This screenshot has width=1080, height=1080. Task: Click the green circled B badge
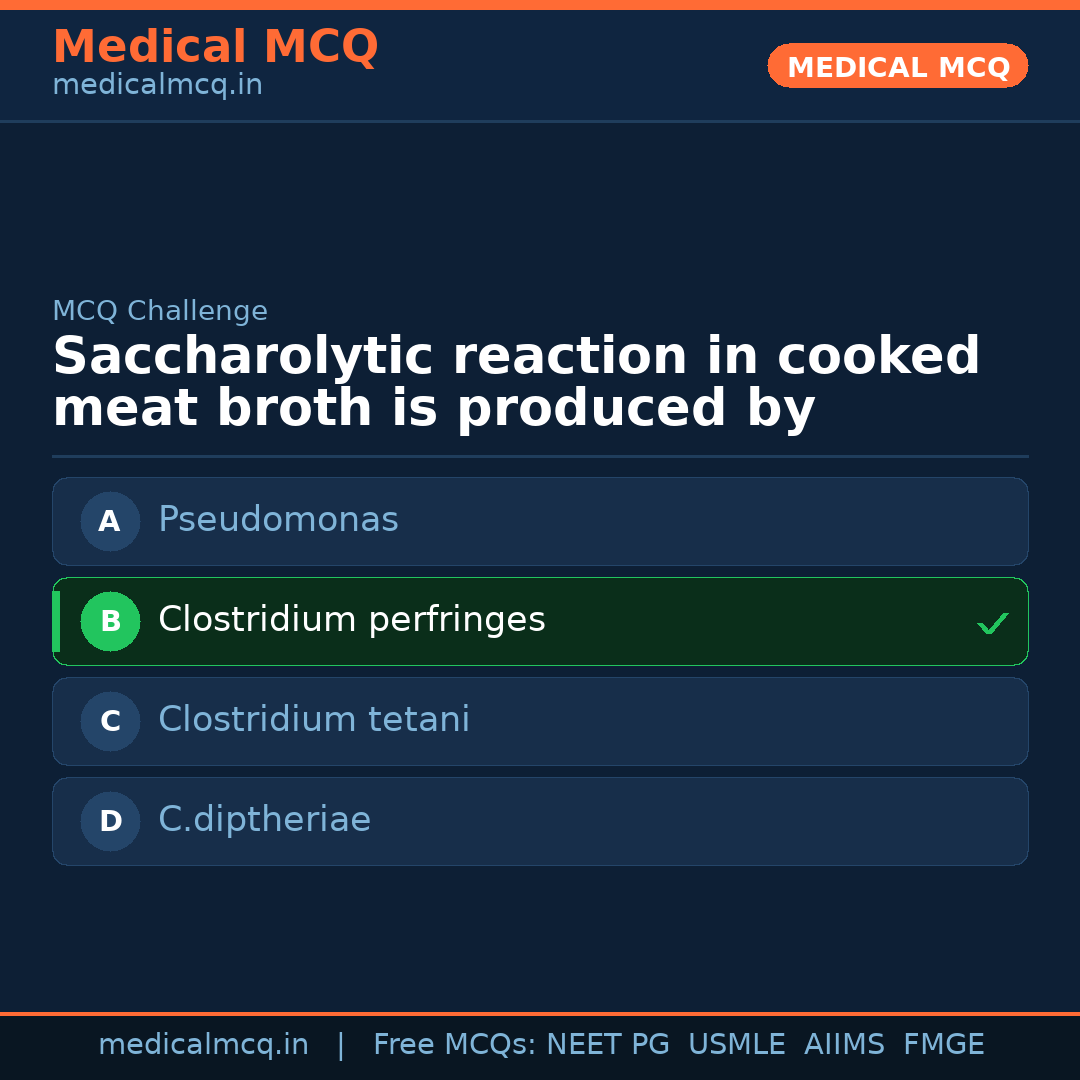point(110,621)
